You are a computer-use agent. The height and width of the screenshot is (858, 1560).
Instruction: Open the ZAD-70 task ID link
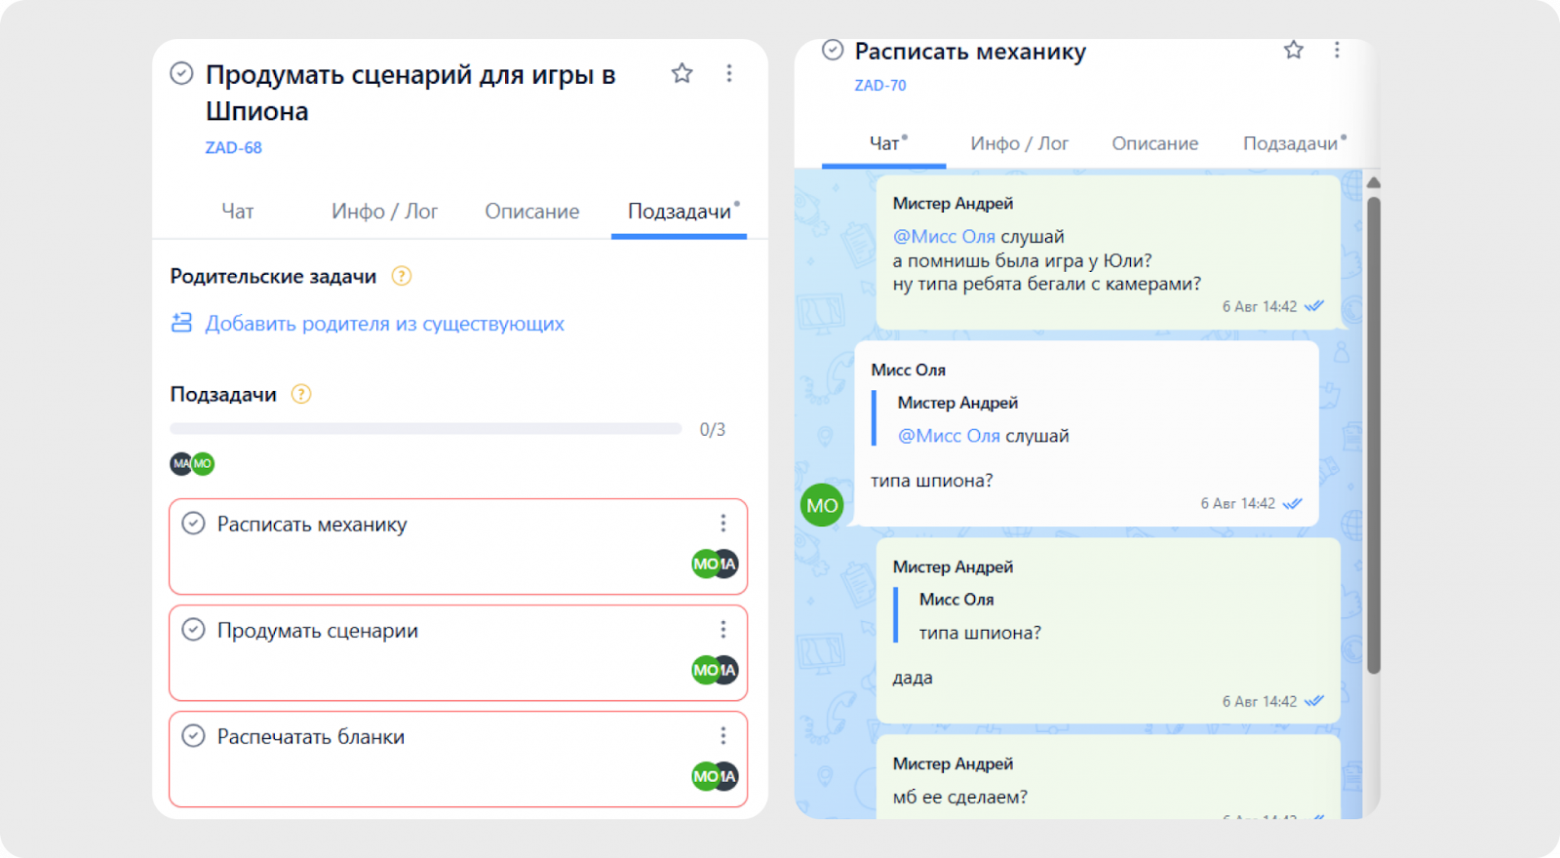coord(881,85)
